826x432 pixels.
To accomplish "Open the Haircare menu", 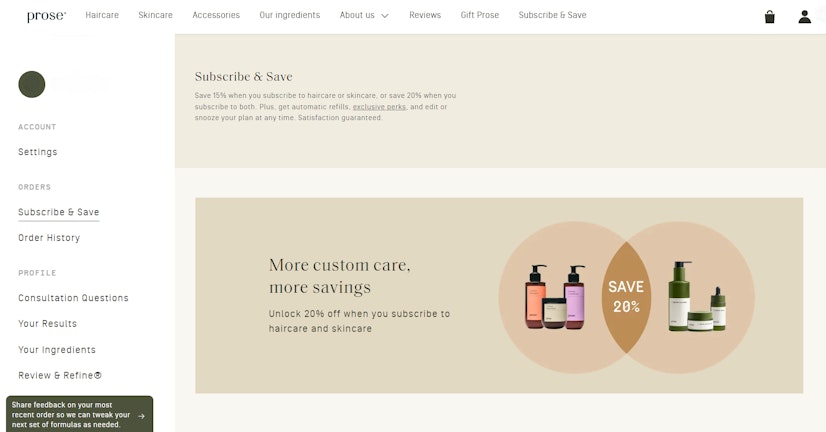I will tap(102, 15).
